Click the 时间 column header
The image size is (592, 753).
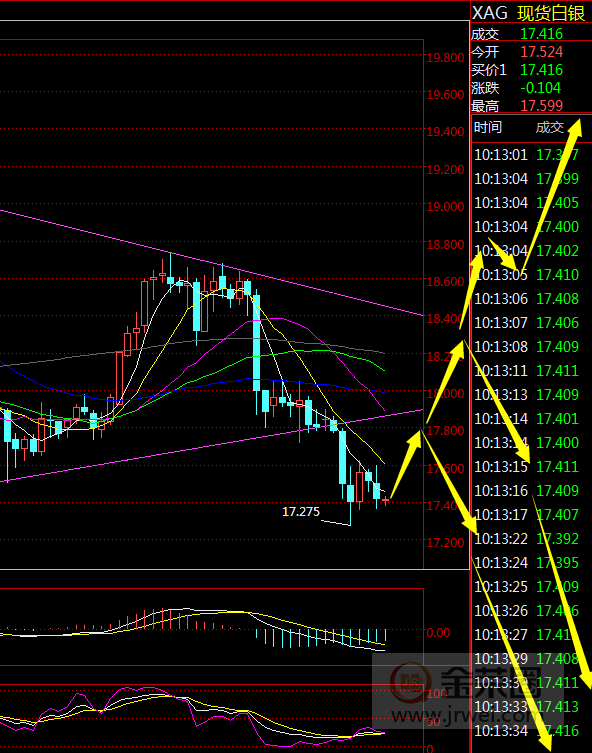[488, 127]
